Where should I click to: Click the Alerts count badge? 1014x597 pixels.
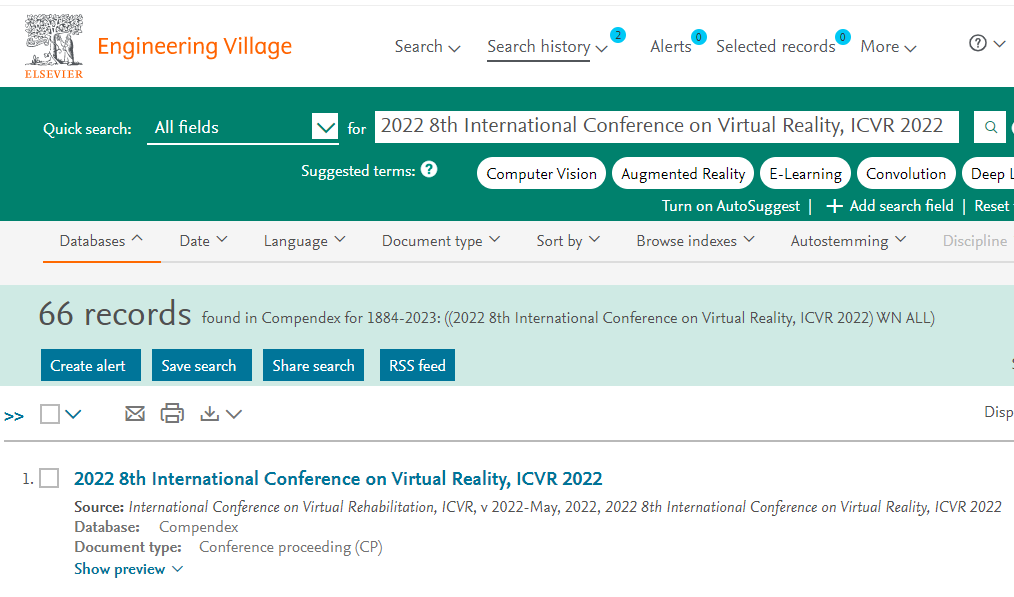(698, 37)
